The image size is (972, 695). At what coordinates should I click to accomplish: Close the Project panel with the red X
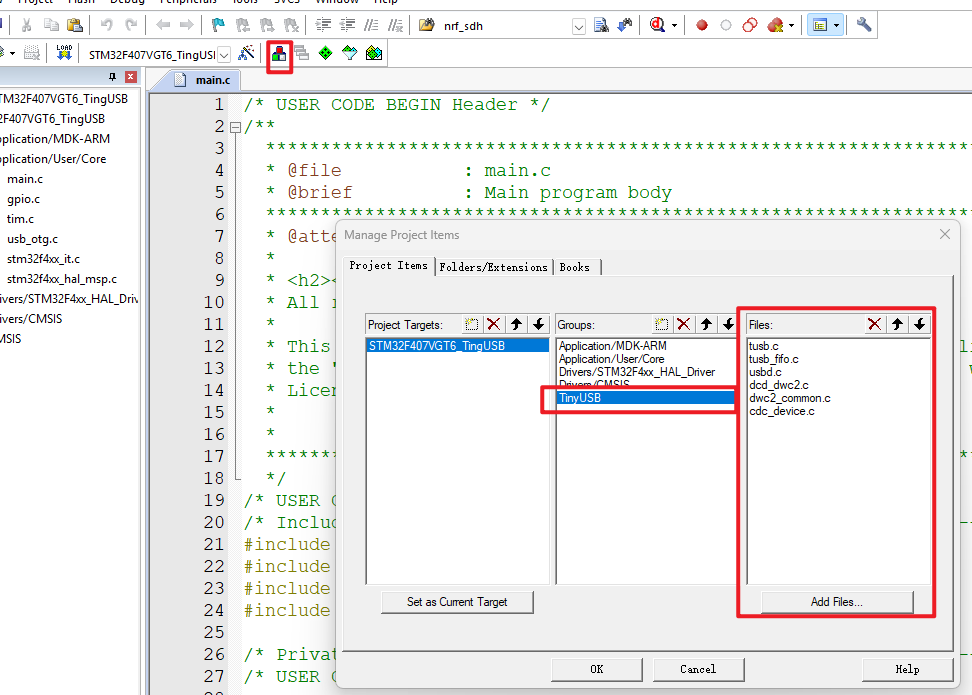(131, 77)
